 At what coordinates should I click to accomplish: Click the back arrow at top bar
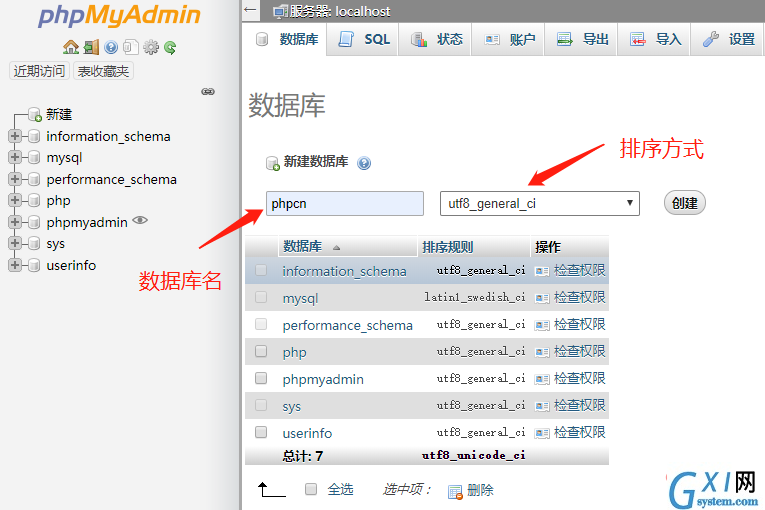[x=250, y=9]
